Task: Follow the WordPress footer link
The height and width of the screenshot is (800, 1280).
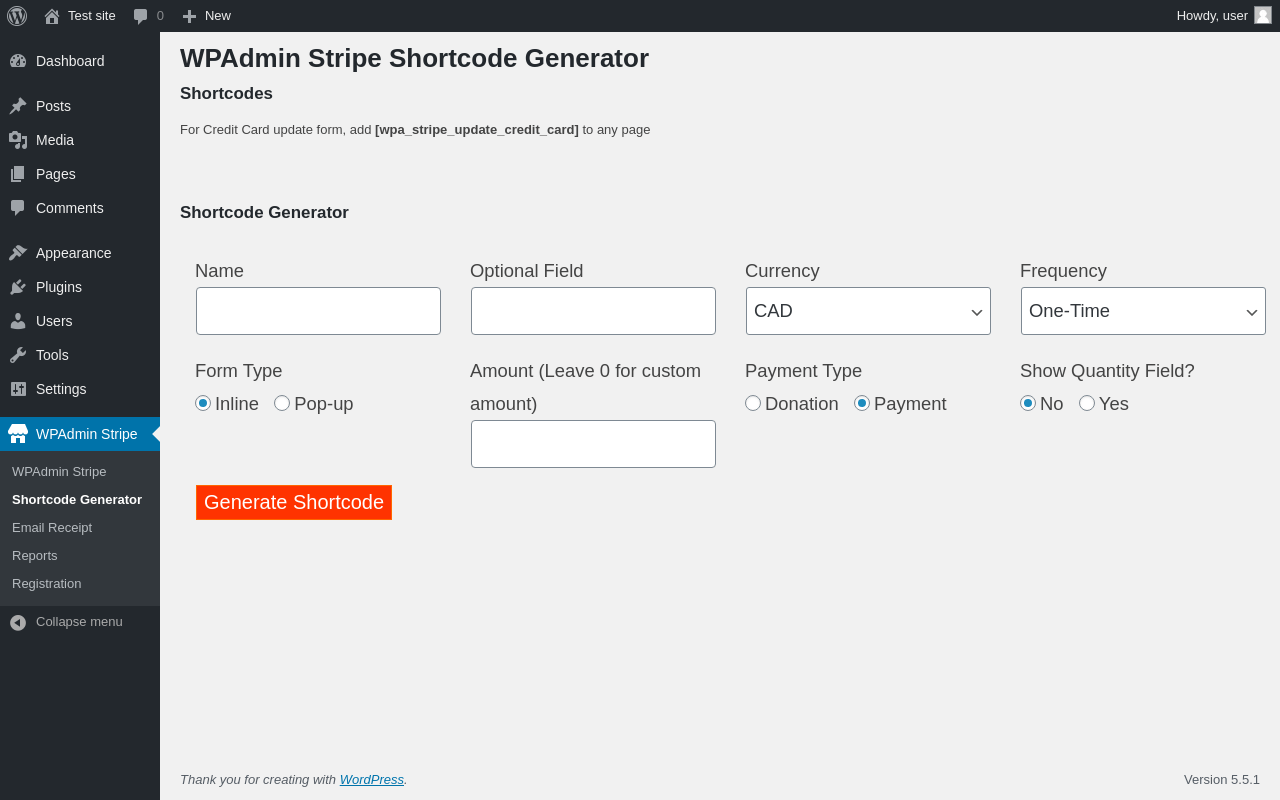Action: (x=372, y=779)
